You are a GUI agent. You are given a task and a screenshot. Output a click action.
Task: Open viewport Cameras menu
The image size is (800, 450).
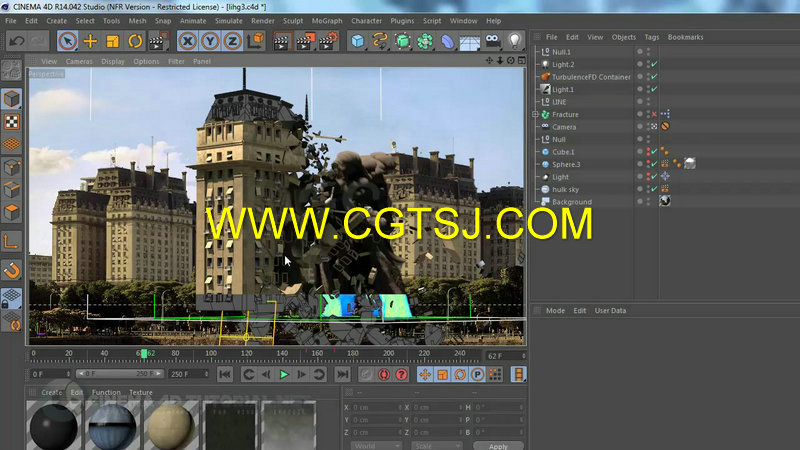[x=79, y=61]
